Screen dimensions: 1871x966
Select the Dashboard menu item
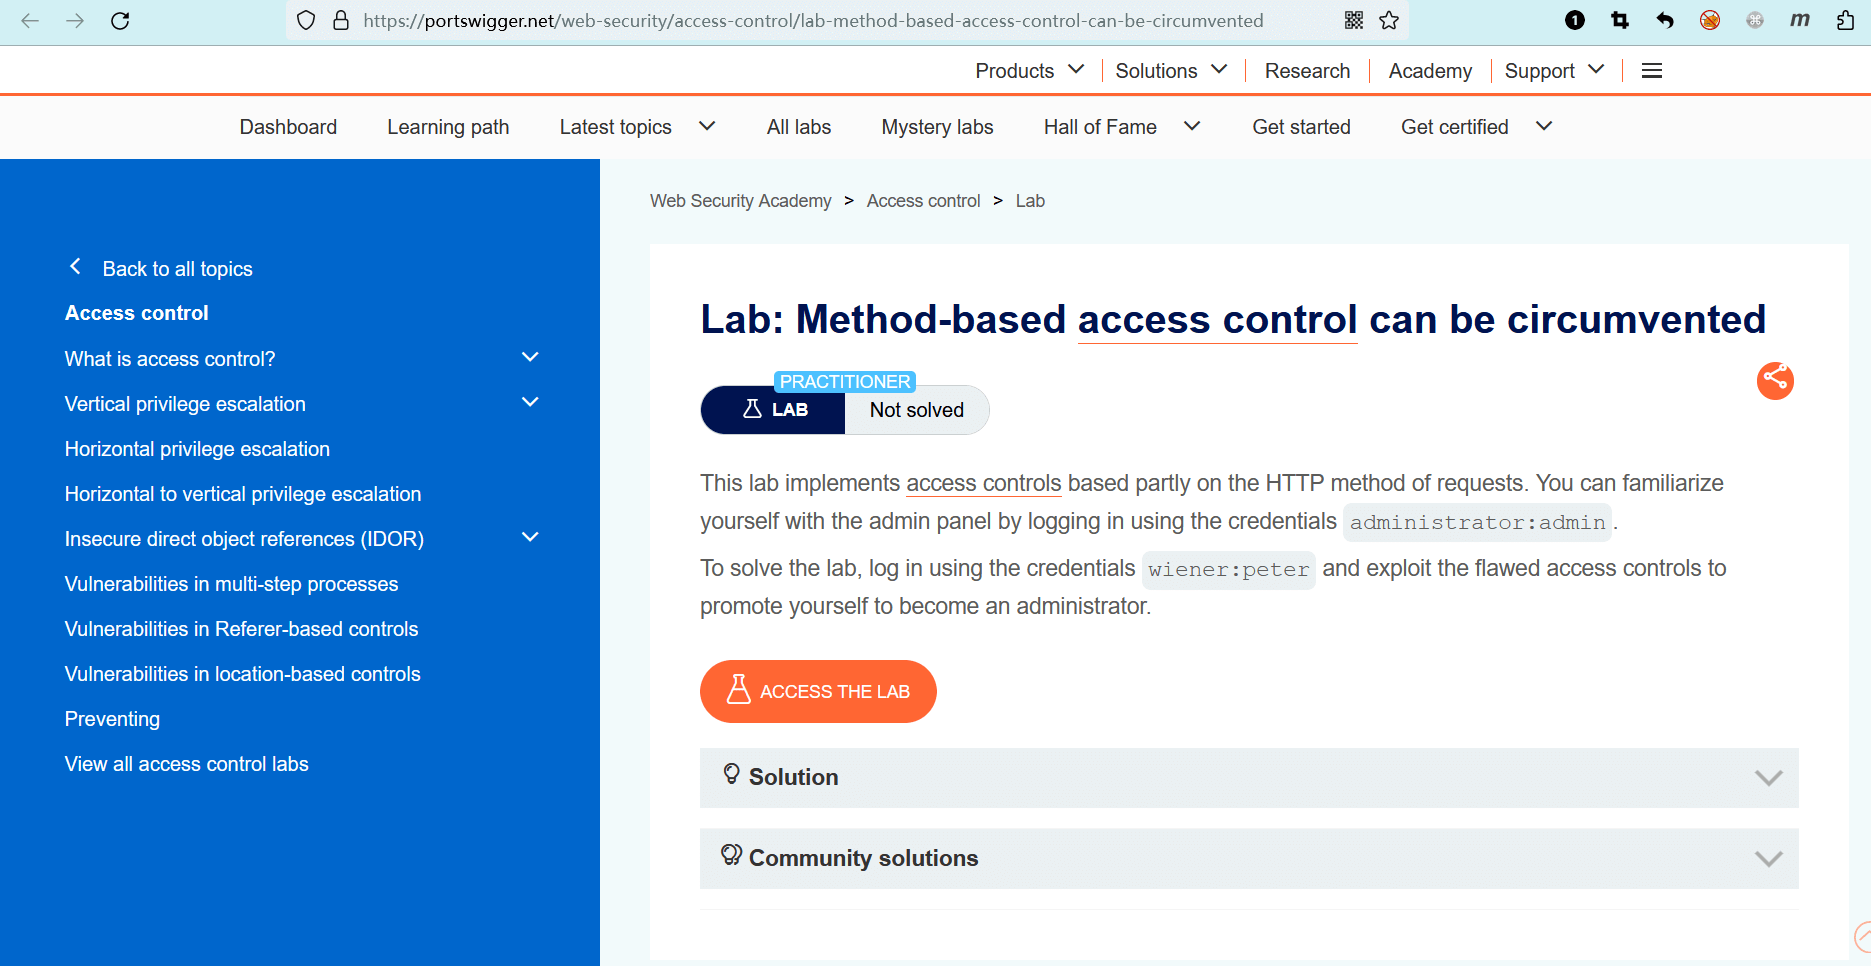288,127
